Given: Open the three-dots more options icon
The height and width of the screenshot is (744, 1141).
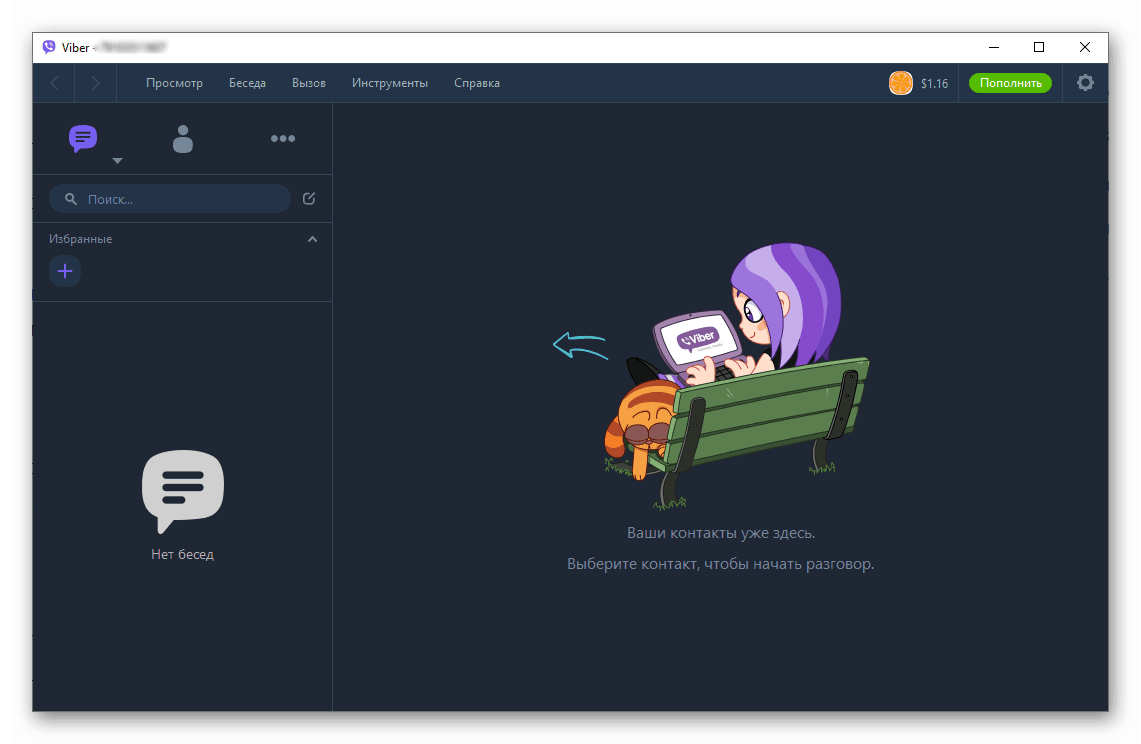Looking at the screenshot, I should (283, 139).
